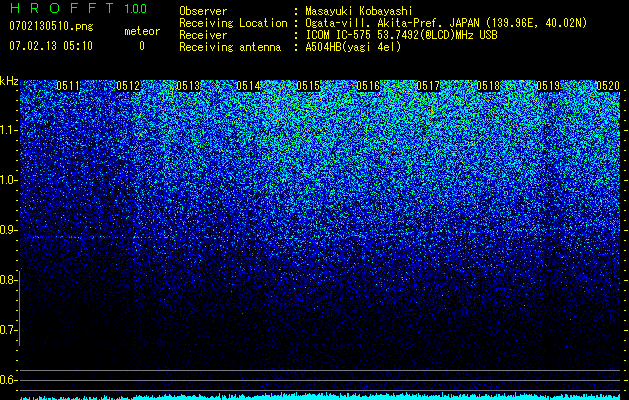Click the 0516 time marker
Screen dimensions: 629x400
click(368, 86)
